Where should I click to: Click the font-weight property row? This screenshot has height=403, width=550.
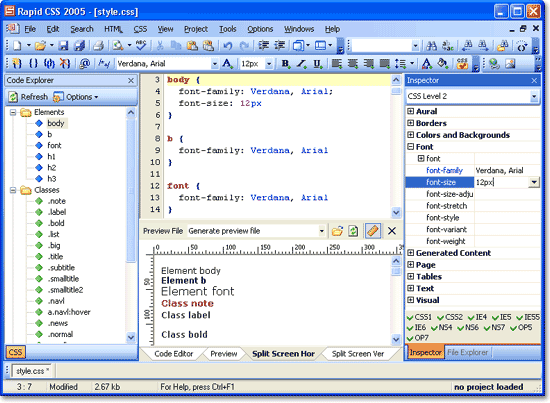[472, 241]
